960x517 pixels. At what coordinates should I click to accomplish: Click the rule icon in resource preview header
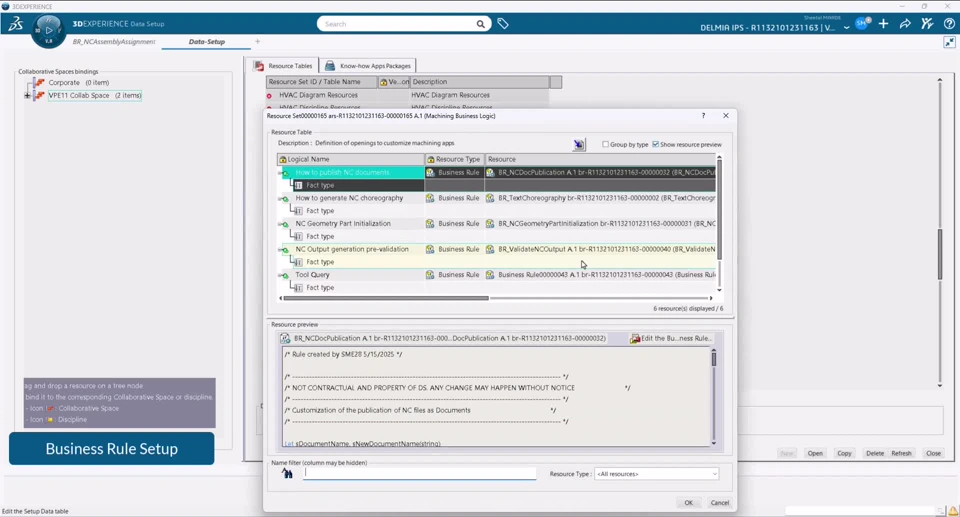click(x=285, y=338)
